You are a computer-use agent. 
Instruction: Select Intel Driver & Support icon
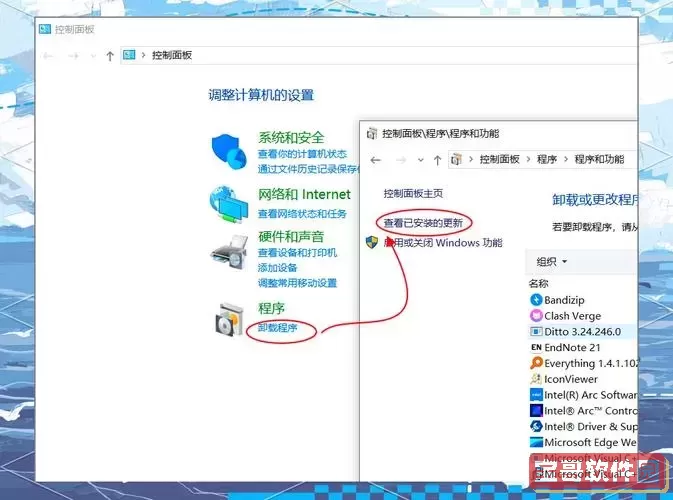click(x=536, y=426)
